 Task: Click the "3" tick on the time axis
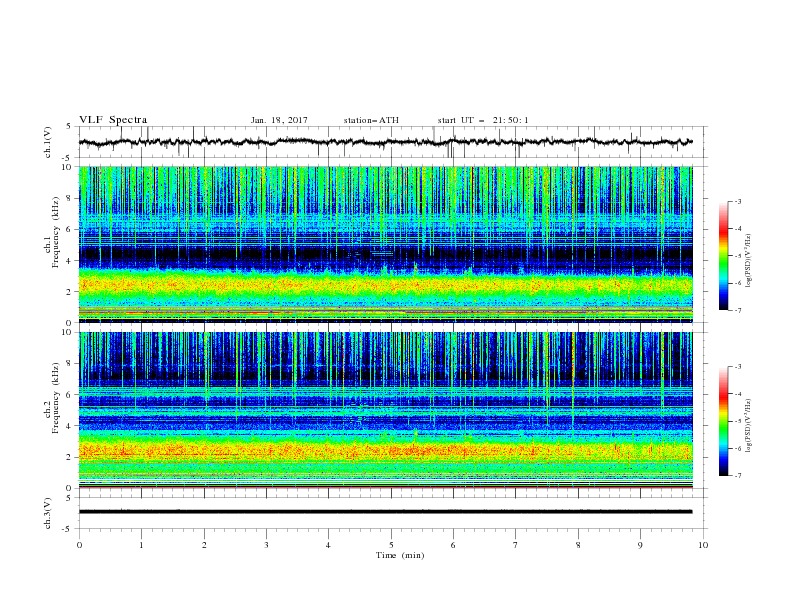266,545
